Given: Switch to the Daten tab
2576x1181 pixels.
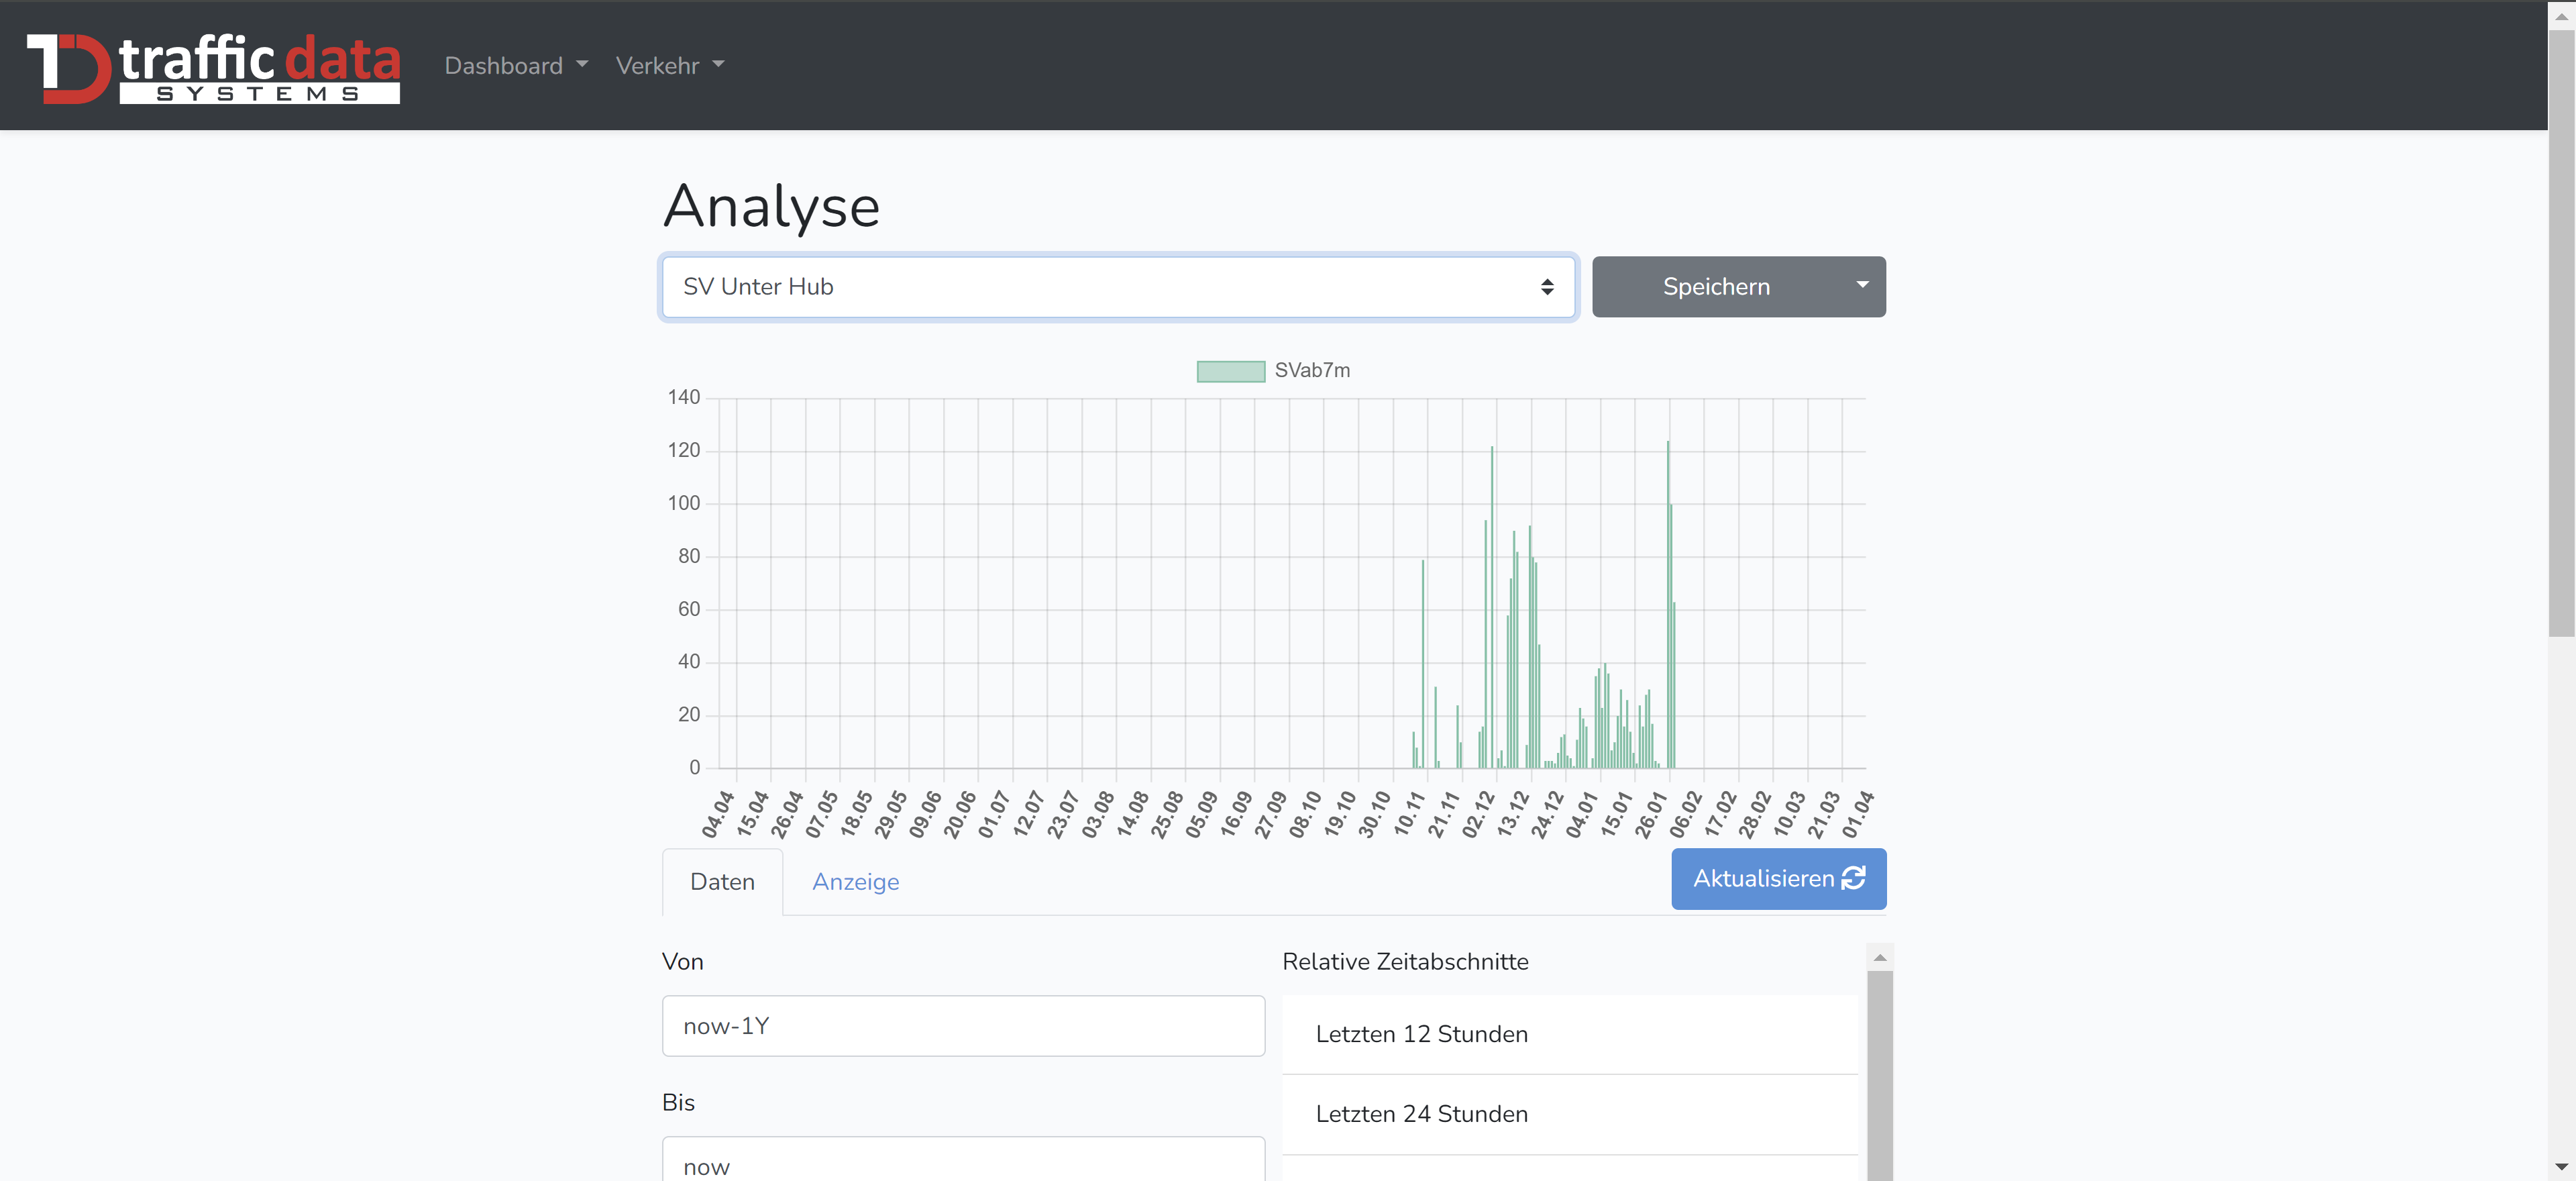Looking at the screenshot, I should [x=722, y=882].
